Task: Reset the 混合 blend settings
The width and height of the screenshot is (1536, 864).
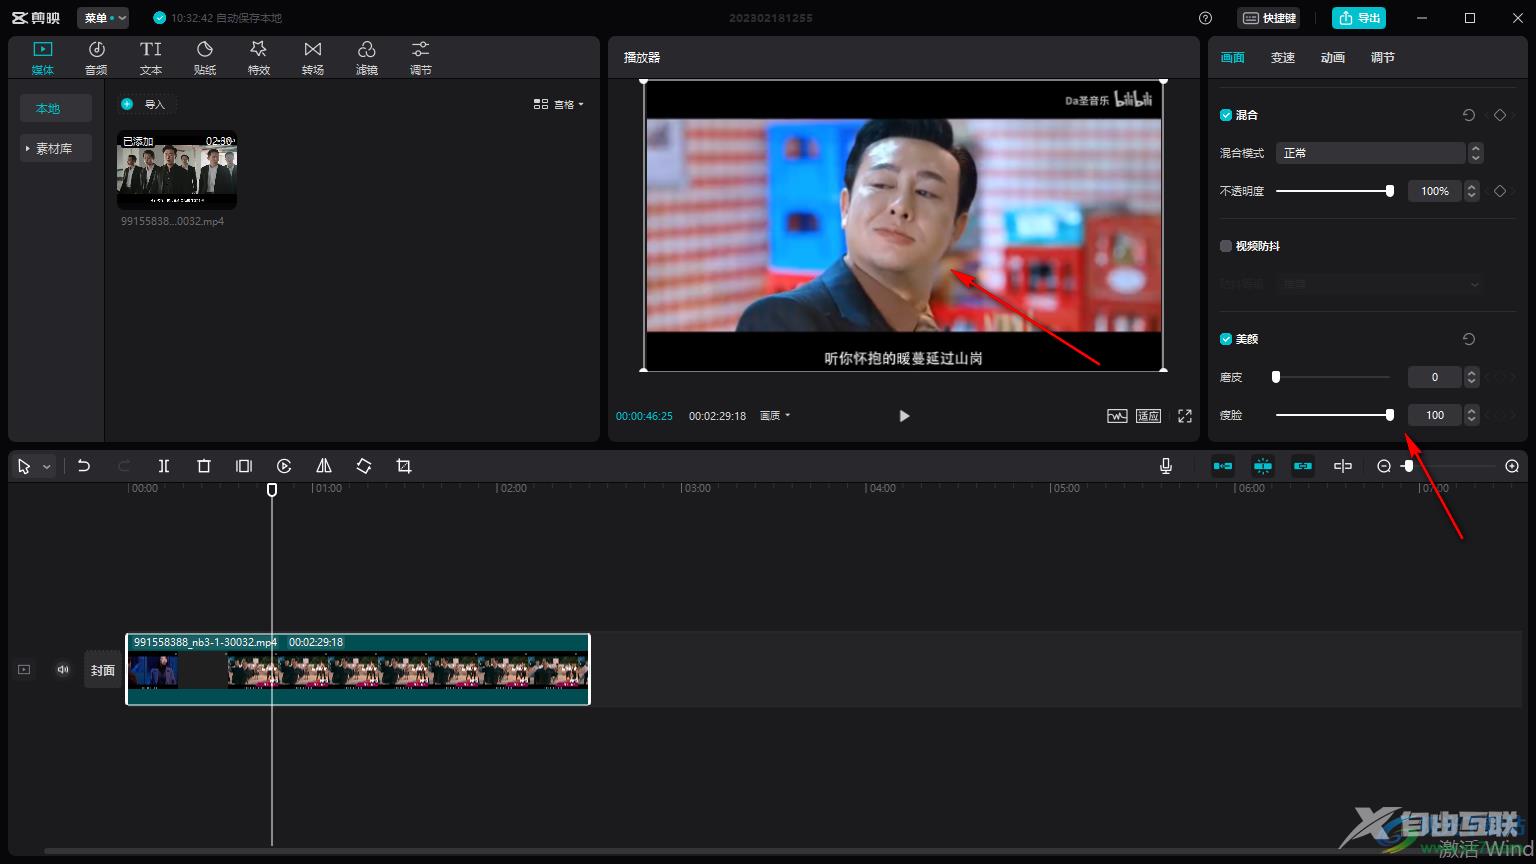Action: coord(1469,115)
